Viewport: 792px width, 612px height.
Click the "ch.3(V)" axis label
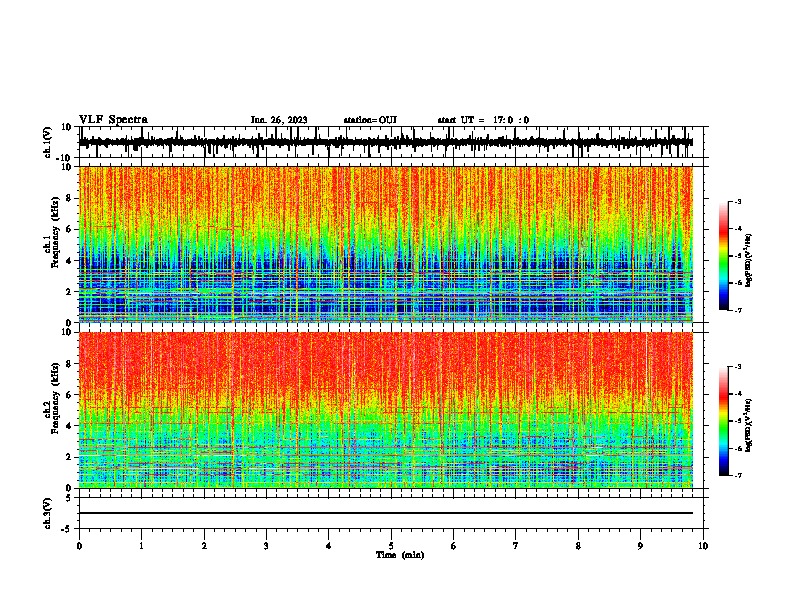coord(48,513)
